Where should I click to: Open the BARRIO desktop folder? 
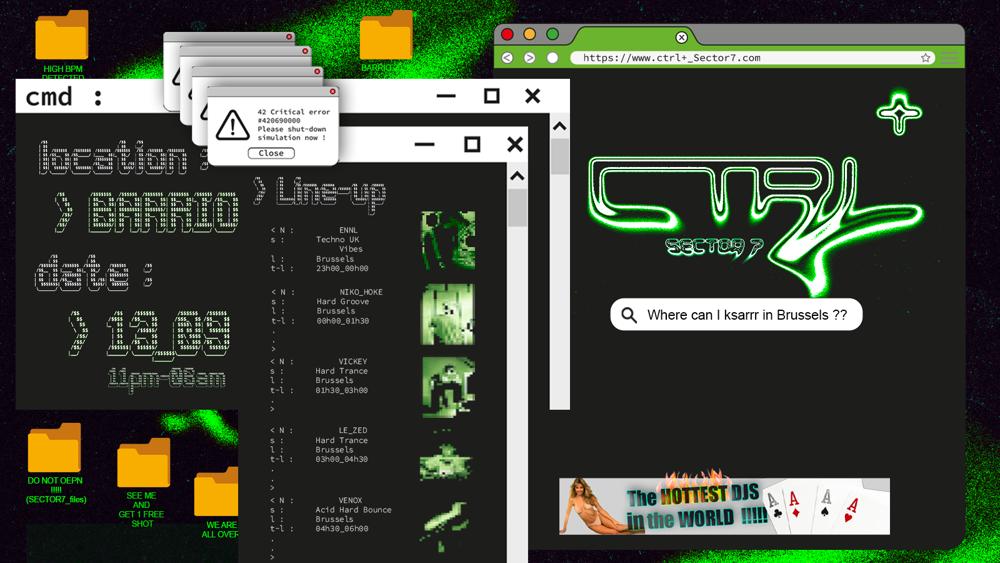point(386,36)
